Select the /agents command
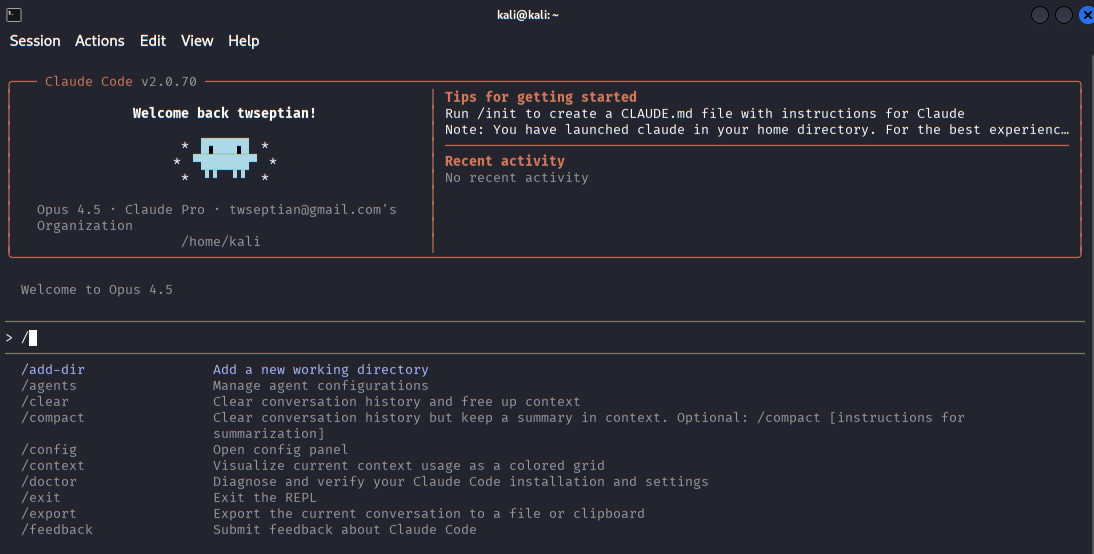The height and width of the screenshot is (554, 1094). point(49,386)
